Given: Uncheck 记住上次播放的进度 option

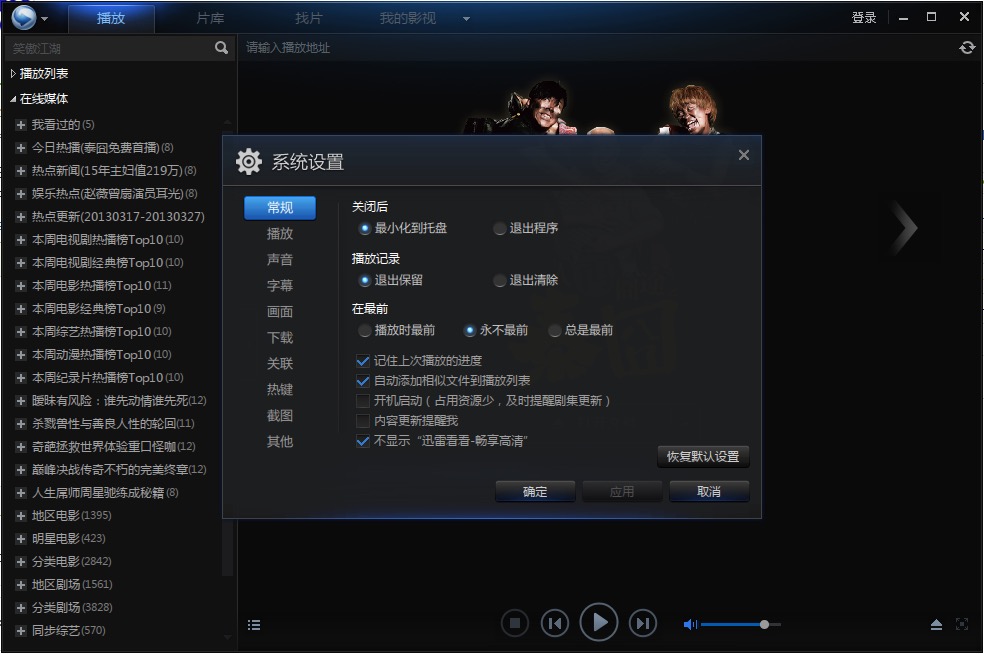Looking at the screenshot, I should click(x=363, y=360).
